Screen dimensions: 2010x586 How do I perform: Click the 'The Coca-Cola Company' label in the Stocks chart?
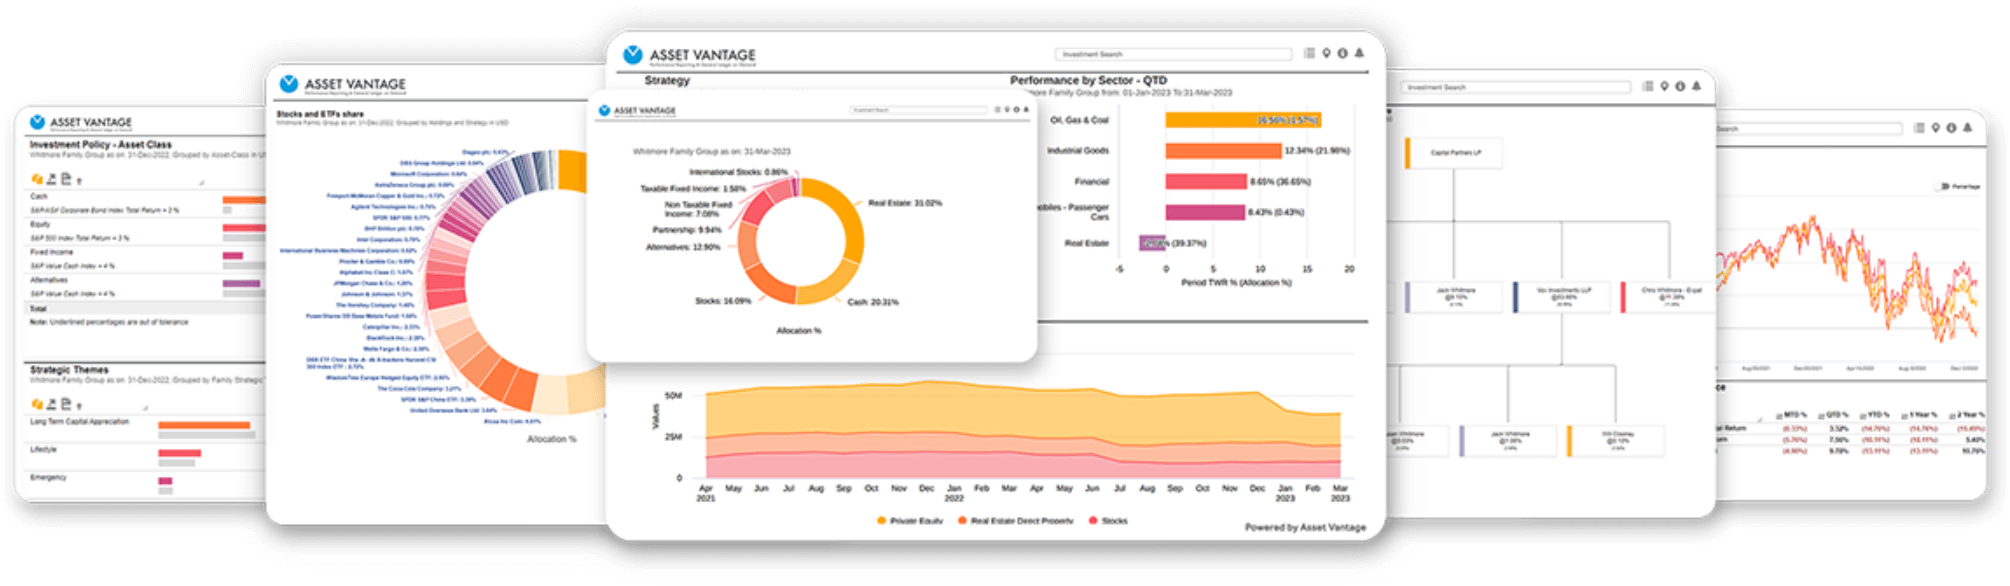pyautogui.click(x=419, y=389)
